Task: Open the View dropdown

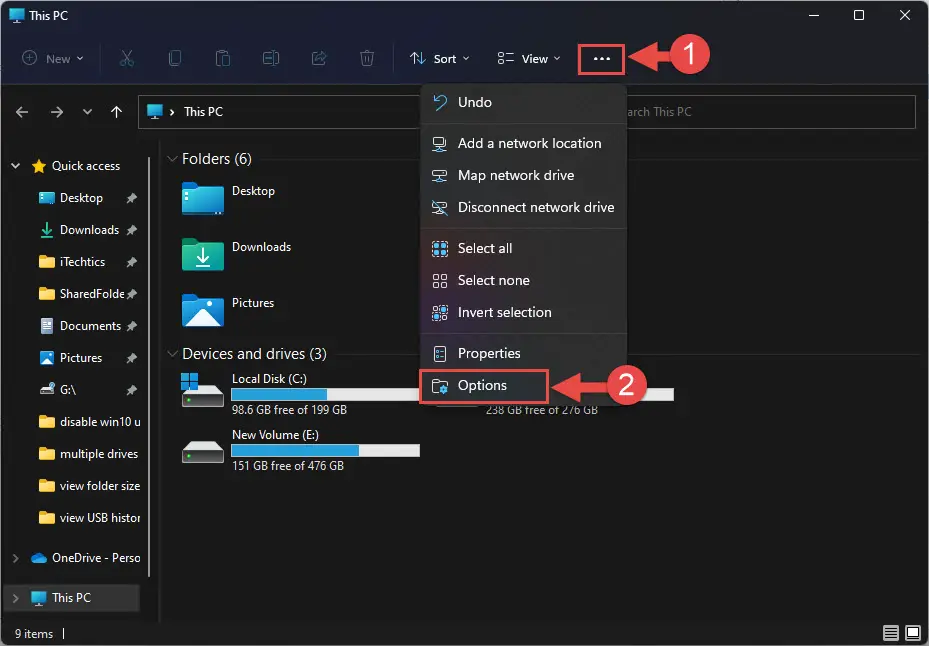Action: tap(529, 59)
